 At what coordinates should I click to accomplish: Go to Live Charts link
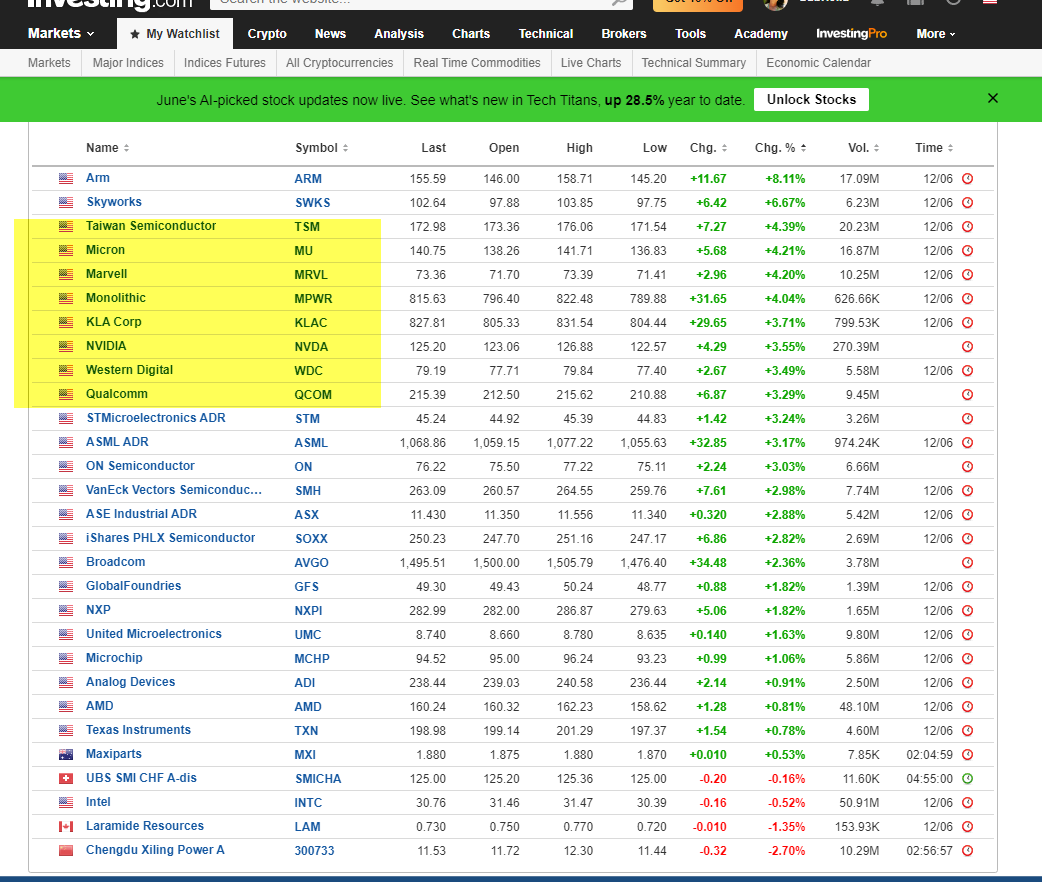tap(591, 63)
